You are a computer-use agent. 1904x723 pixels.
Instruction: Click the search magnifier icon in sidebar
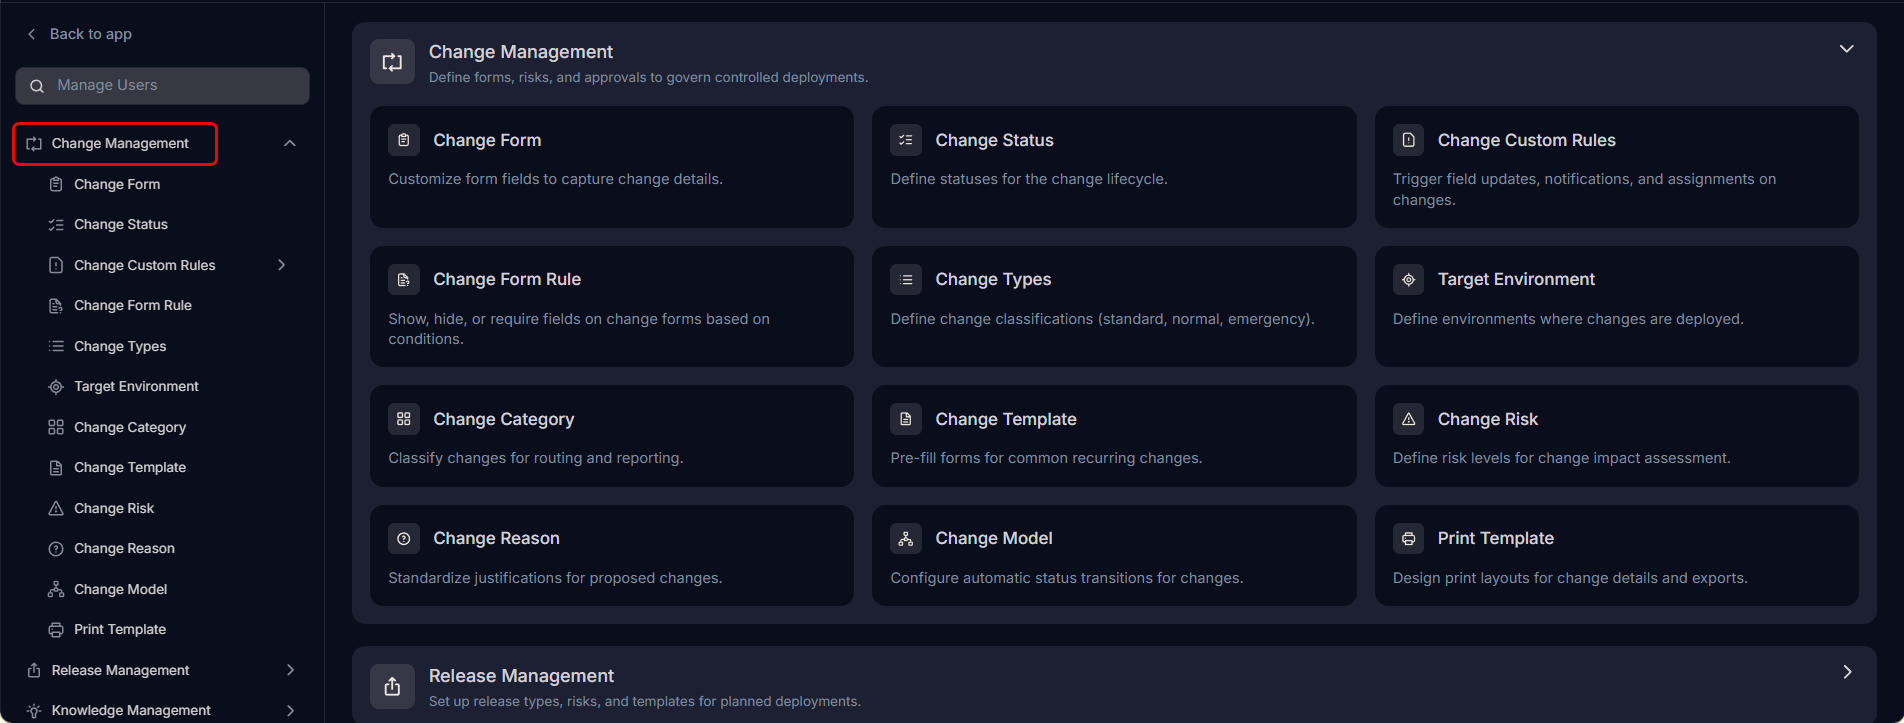pos(37,86)
